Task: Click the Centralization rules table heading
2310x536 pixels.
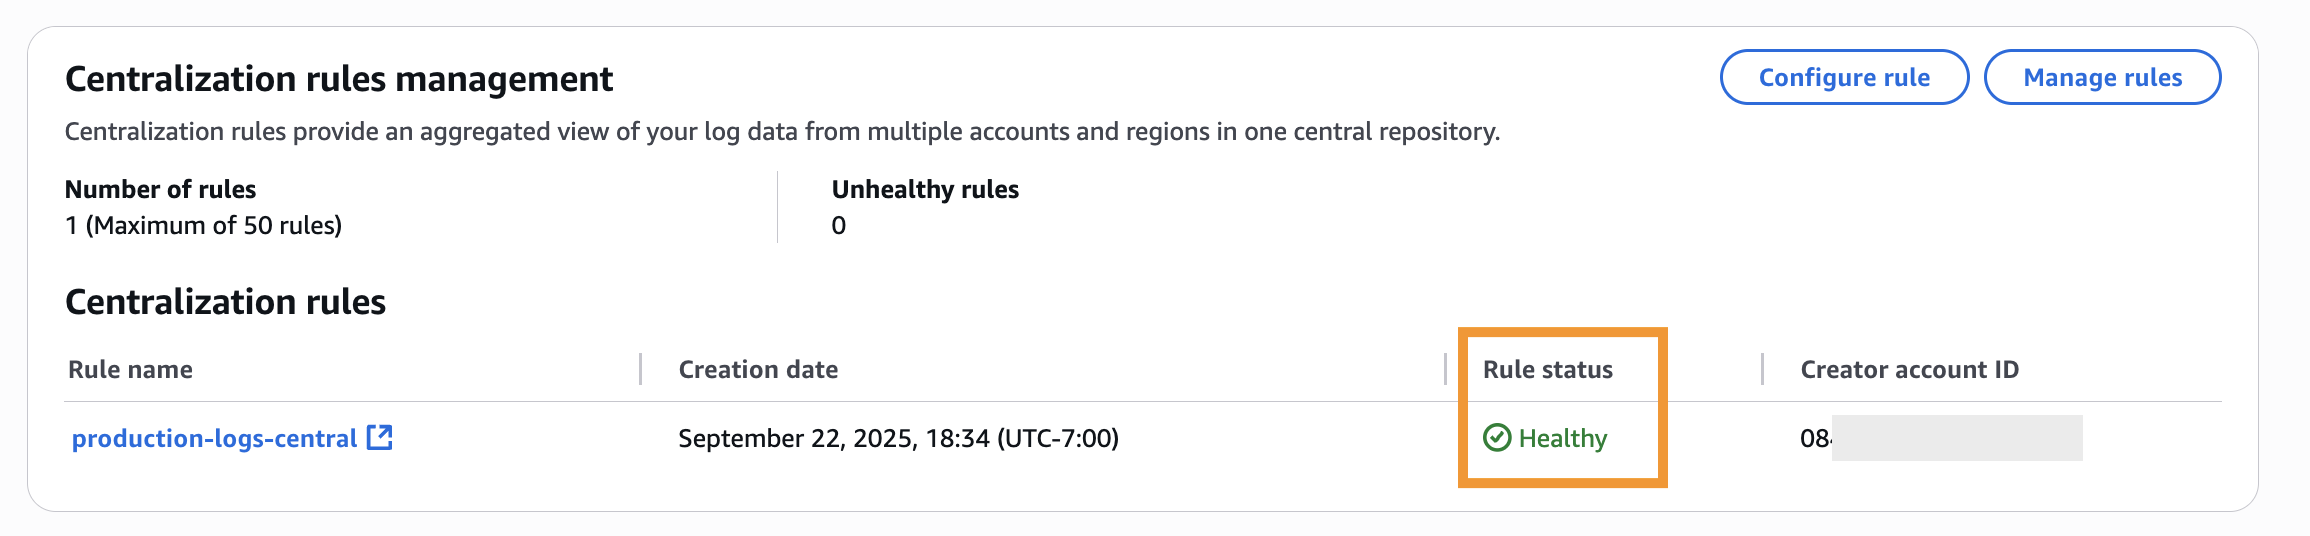Action: 225,302
